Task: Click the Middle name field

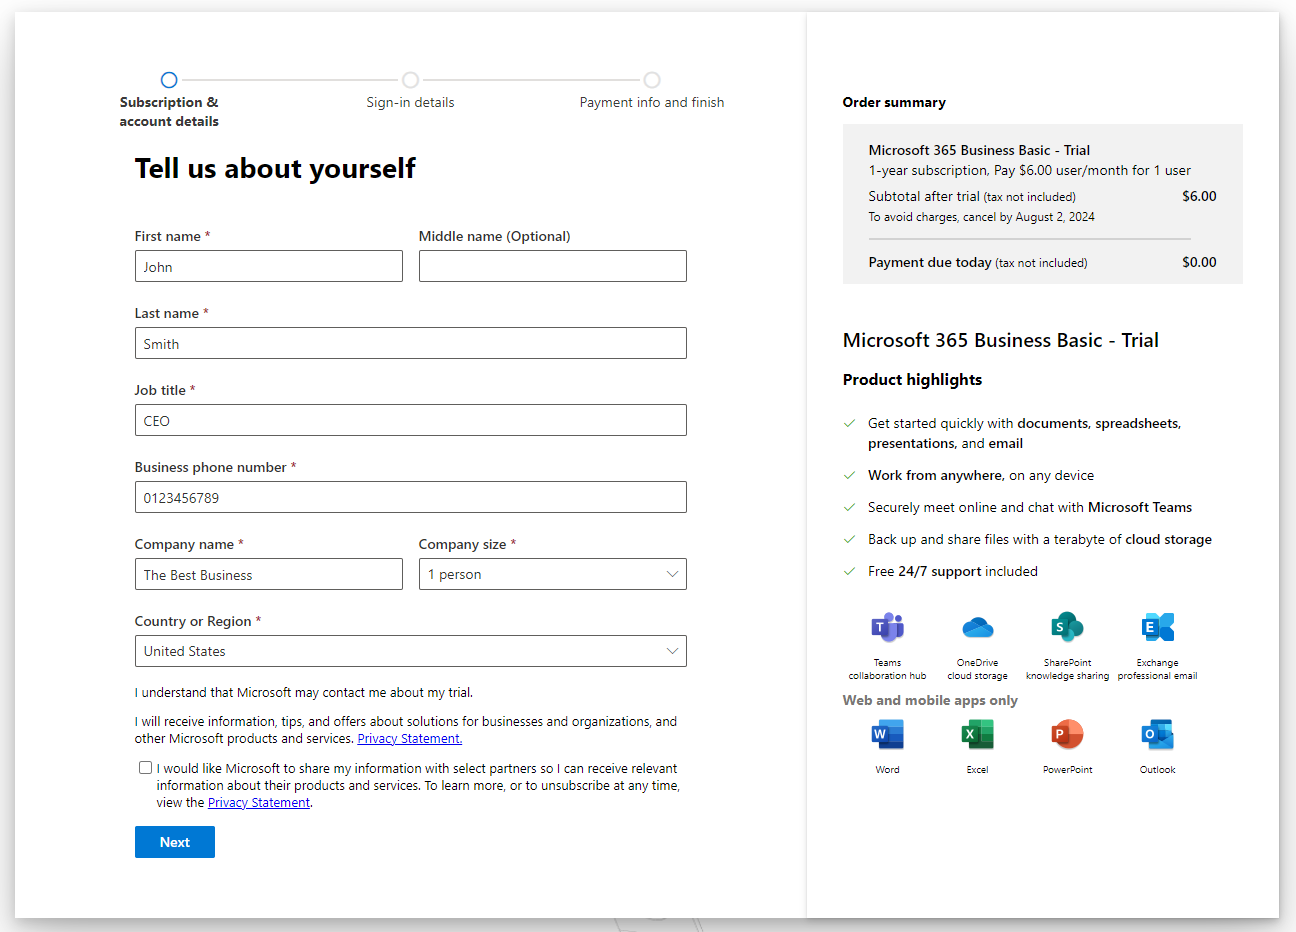Action: click(x=552, y=266)
